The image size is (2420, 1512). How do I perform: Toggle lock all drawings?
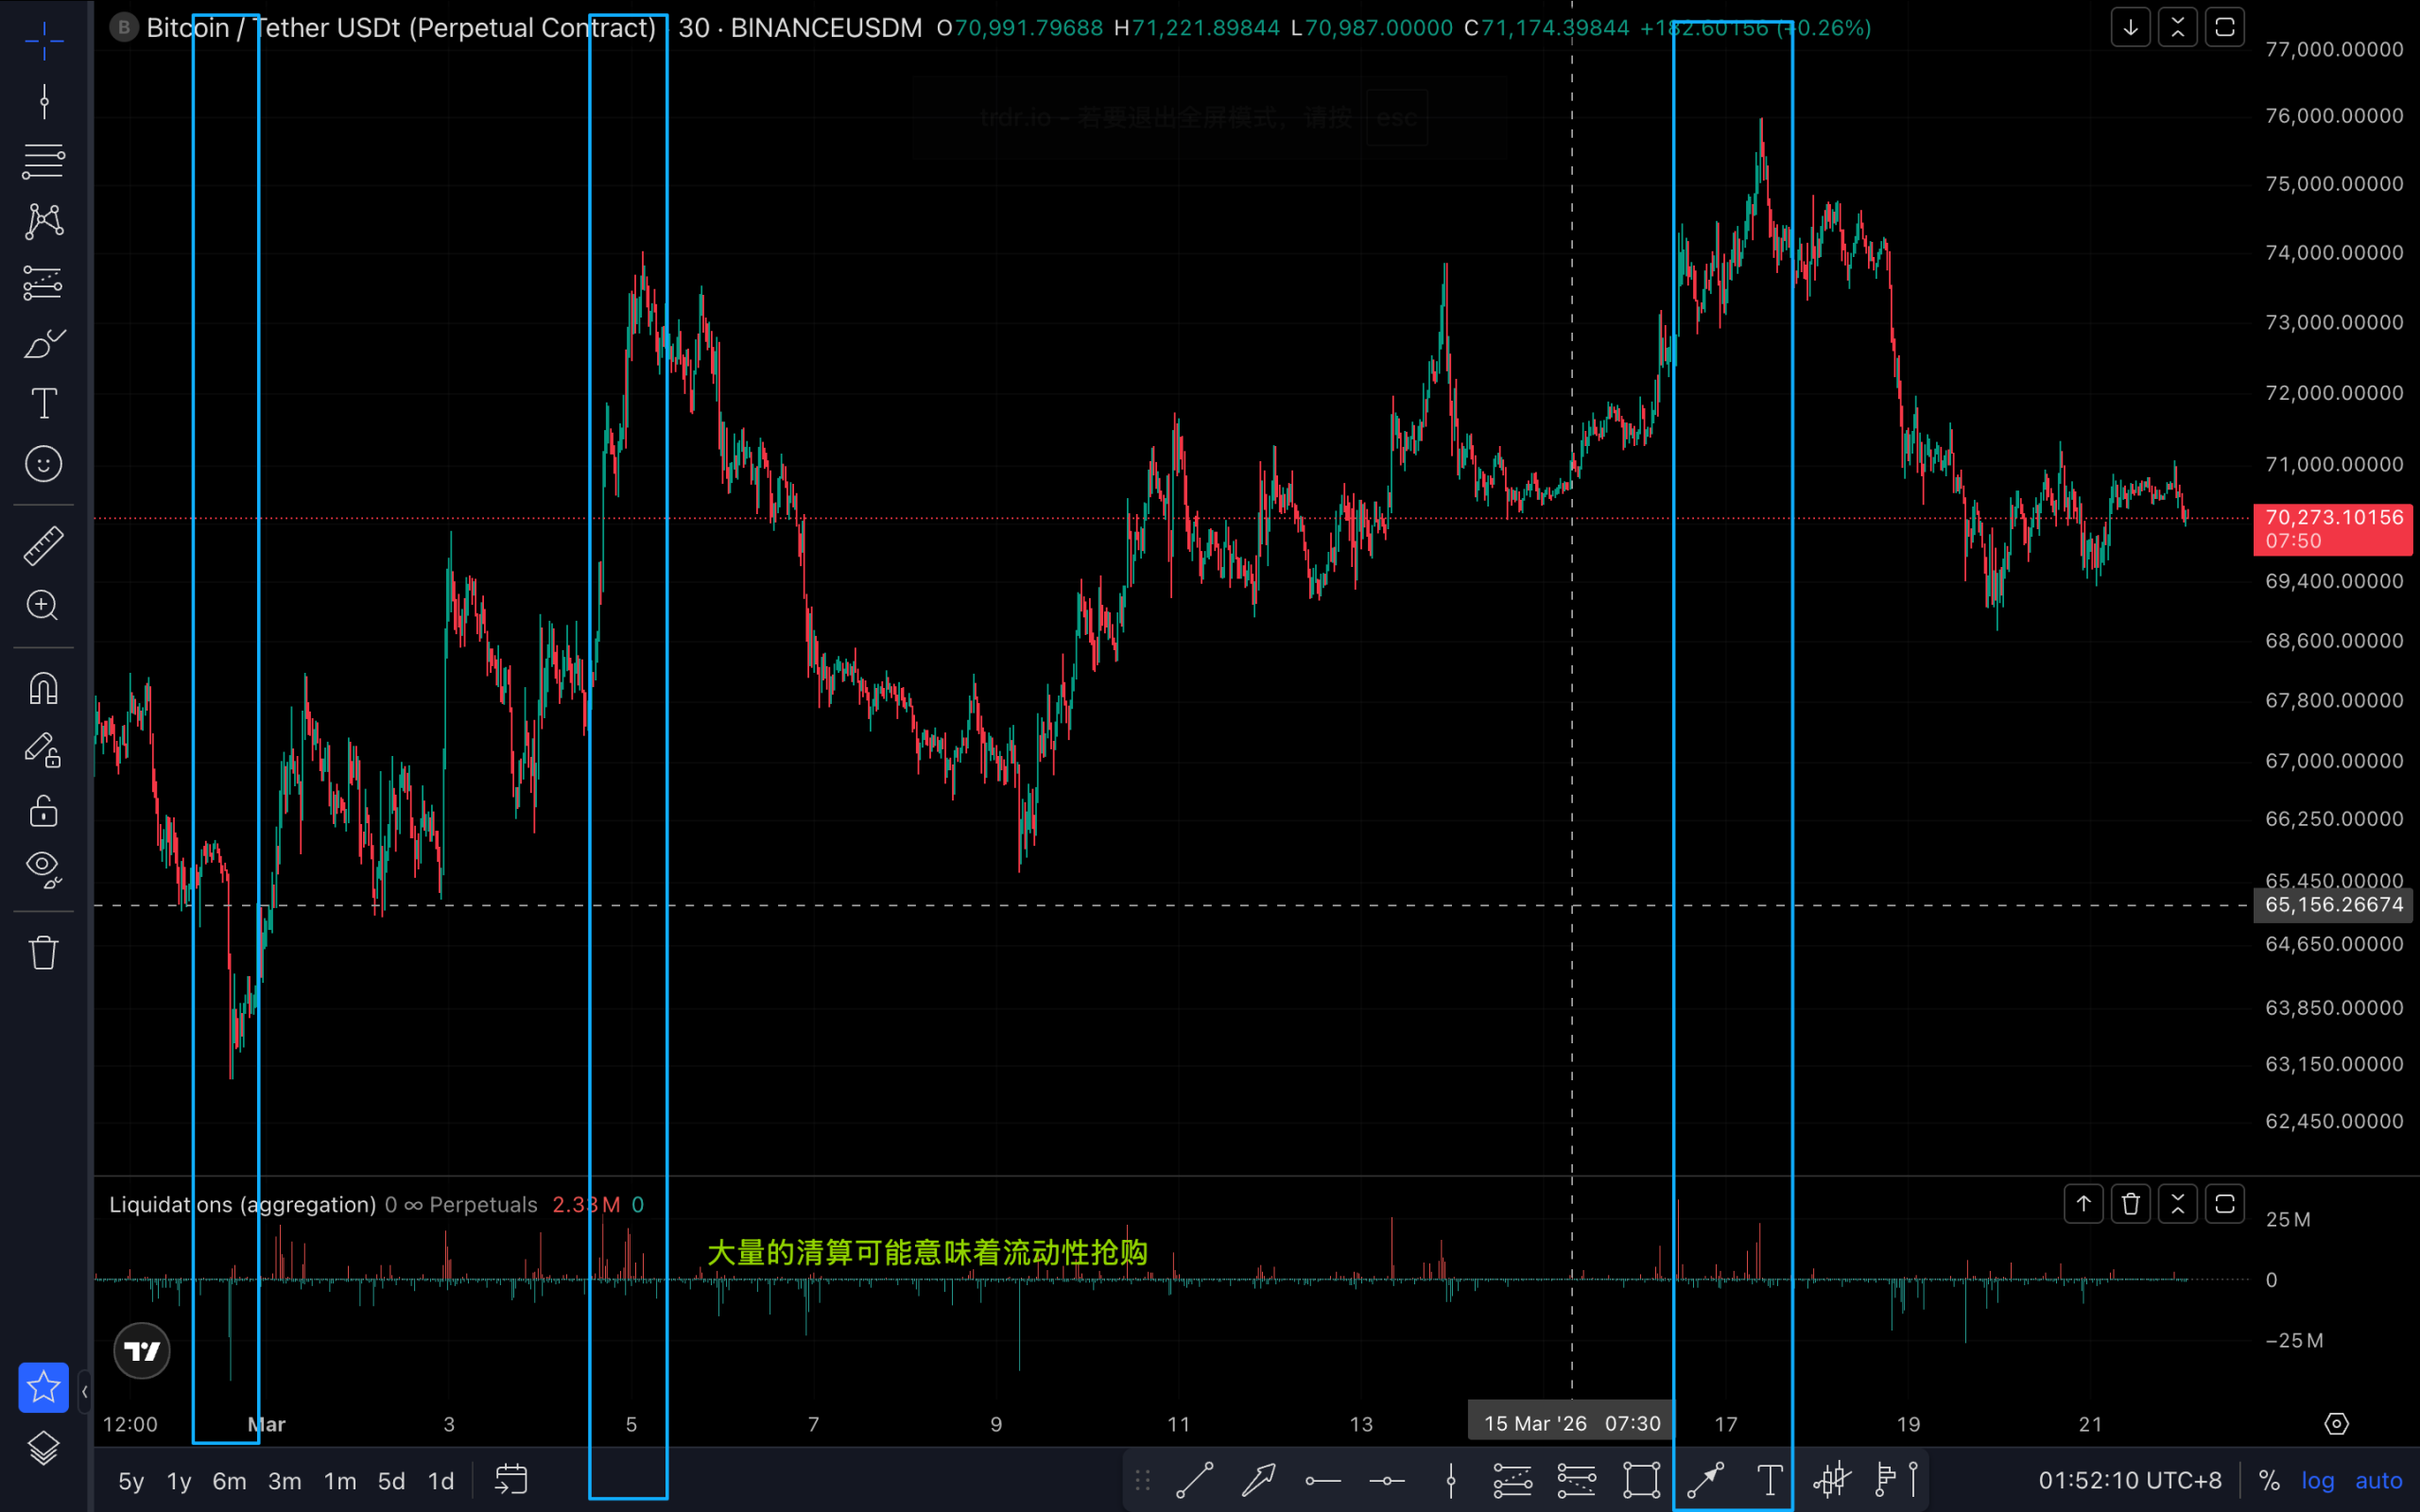(x=43, y=810)
